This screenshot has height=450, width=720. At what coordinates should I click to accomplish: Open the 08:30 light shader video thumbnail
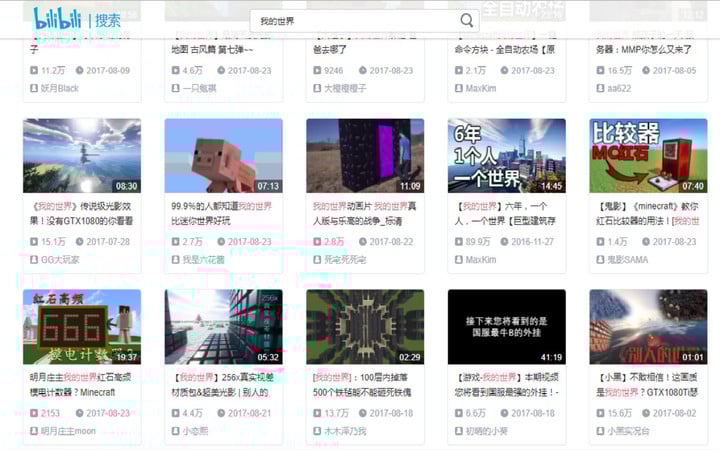[x=82, y=156]
